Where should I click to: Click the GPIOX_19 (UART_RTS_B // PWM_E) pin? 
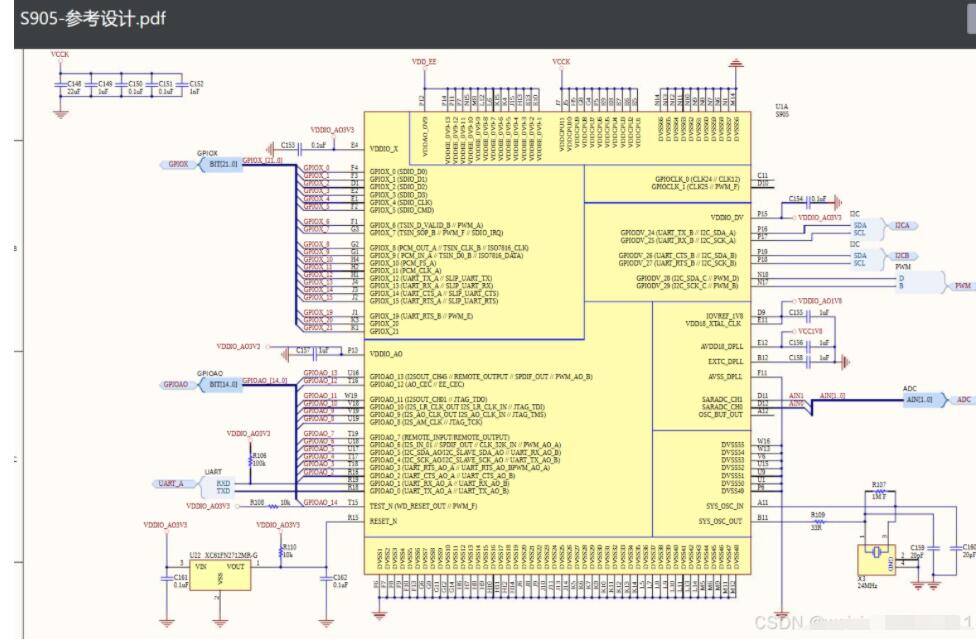click(x=421, y=316)
